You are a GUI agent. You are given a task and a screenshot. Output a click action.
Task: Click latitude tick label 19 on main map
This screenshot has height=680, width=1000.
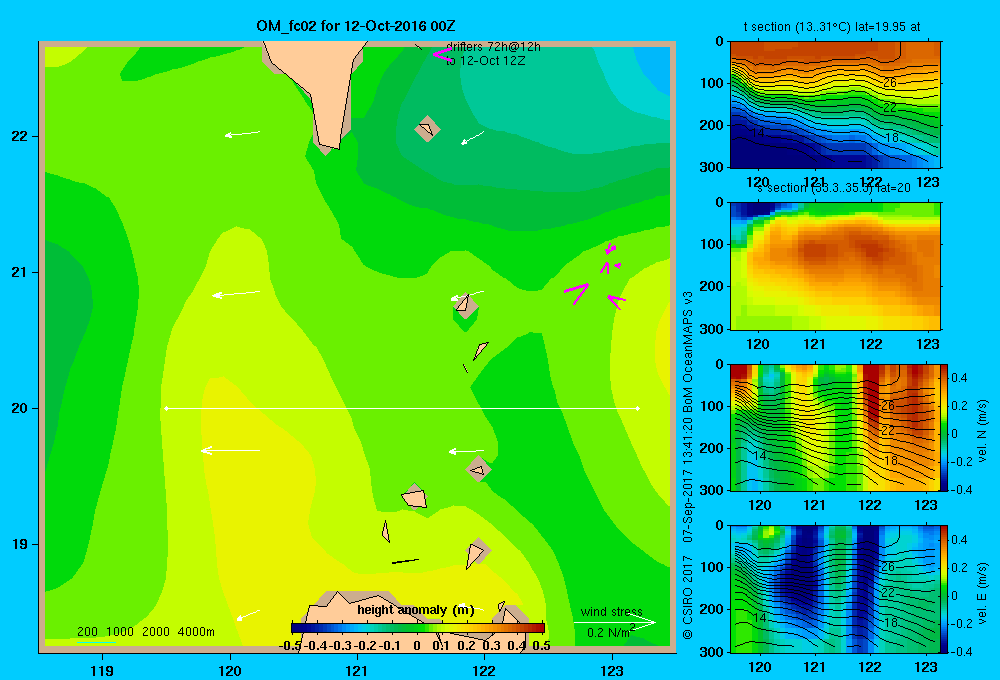[x=20, y=544]
